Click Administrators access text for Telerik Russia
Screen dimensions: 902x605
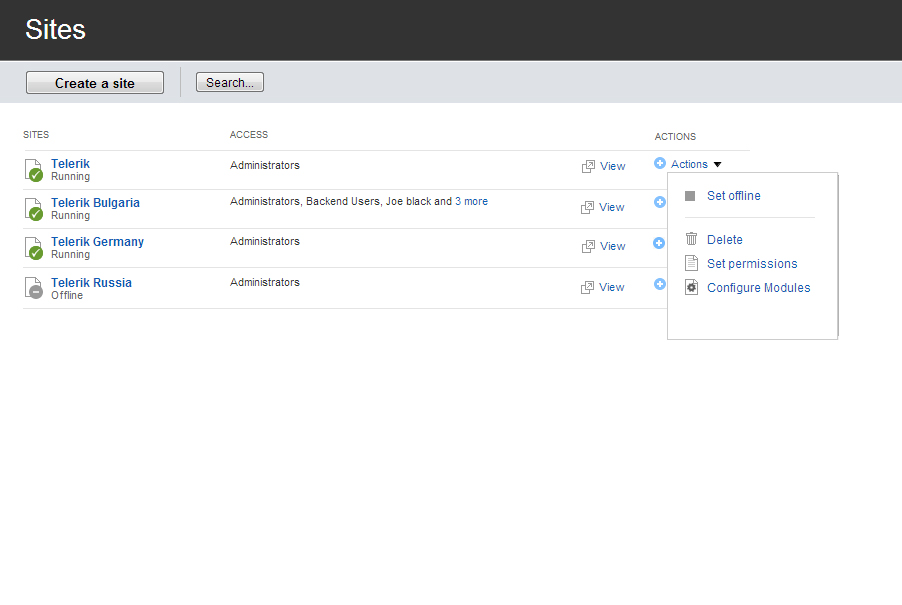(x=265, y=282)
